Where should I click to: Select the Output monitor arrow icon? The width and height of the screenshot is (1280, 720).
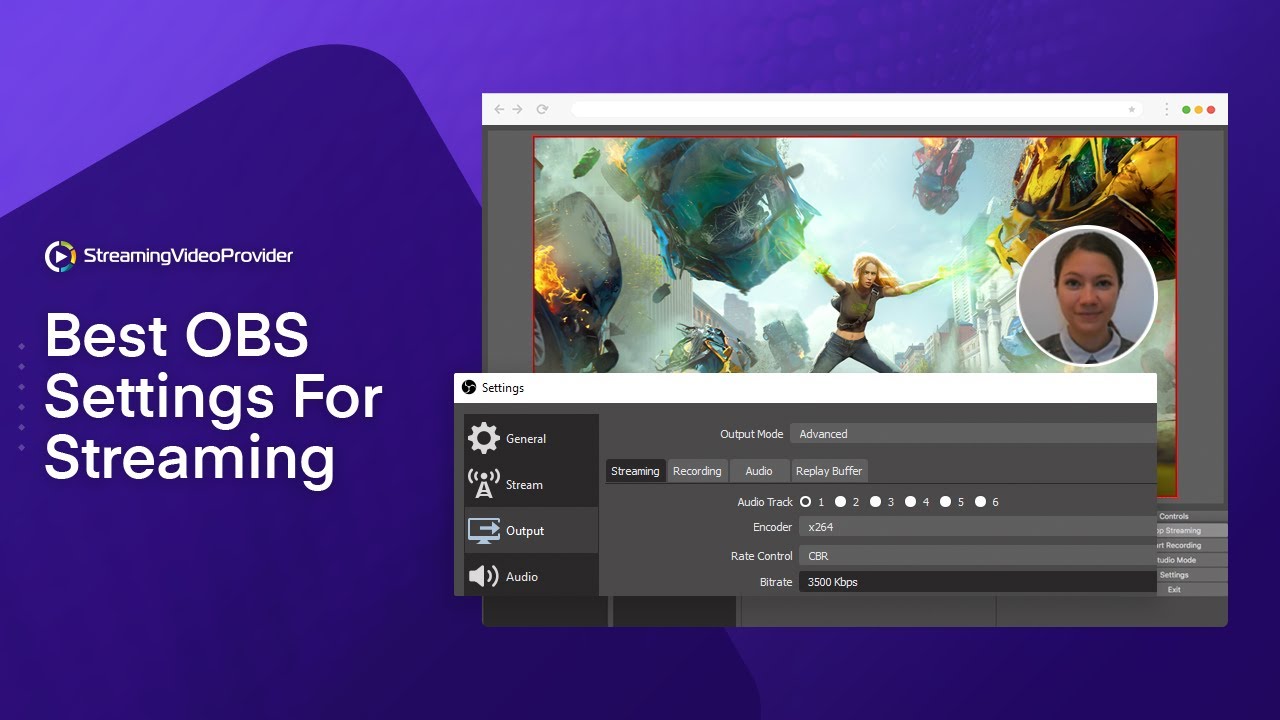coord(484,530)
